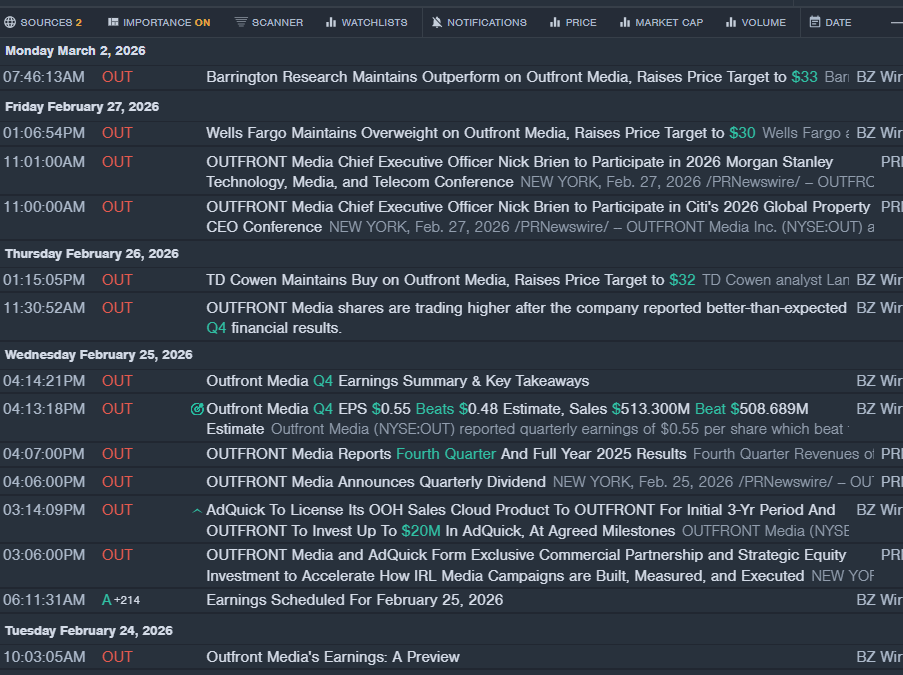Click OUT ticker on 04:14:21PM row

[117, 381]
